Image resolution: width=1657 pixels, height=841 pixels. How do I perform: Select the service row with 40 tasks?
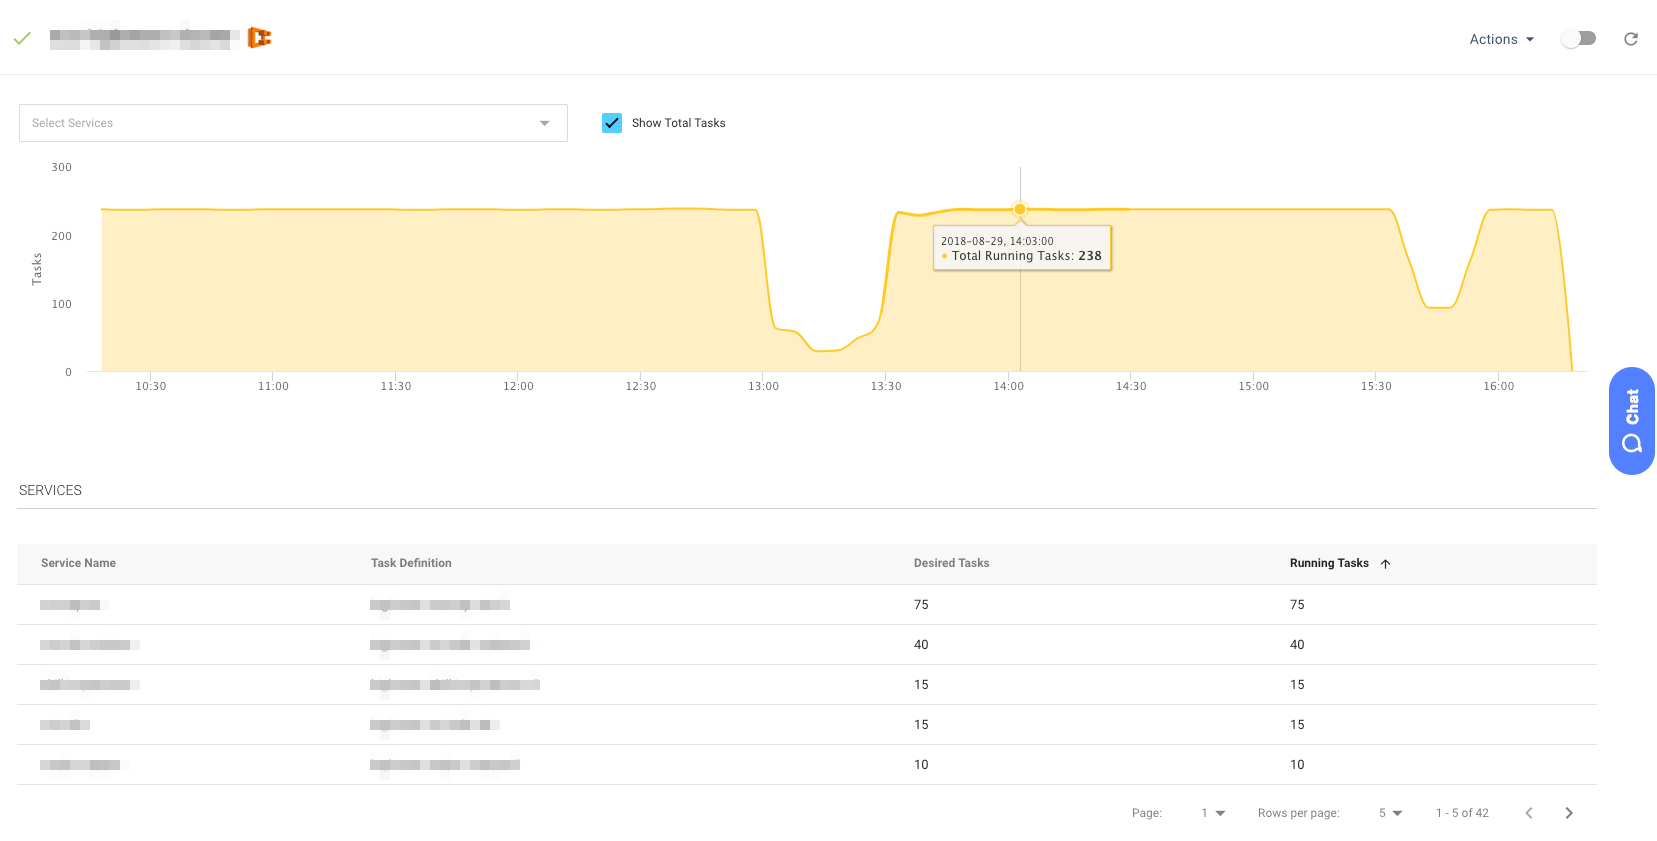tap(806, 645)
